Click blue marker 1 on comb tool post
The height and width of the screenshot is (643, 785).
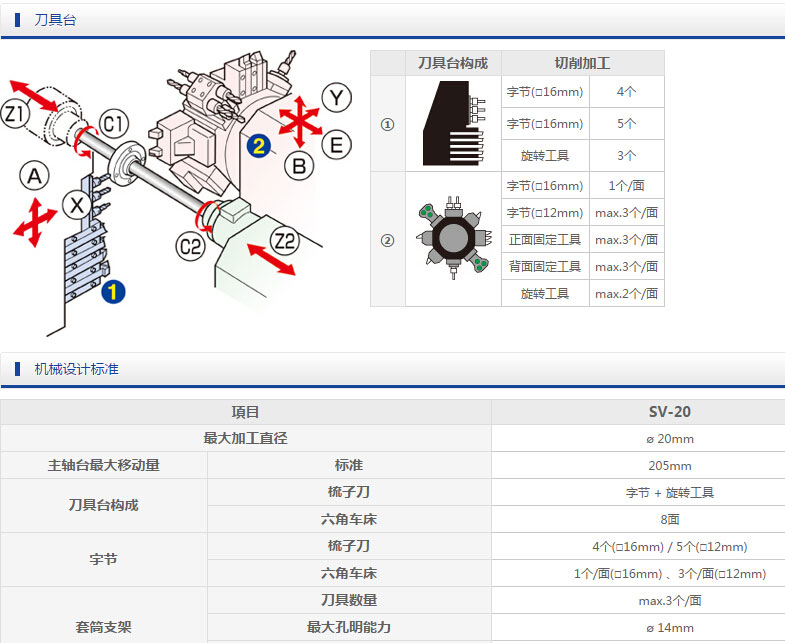(115, 291)
